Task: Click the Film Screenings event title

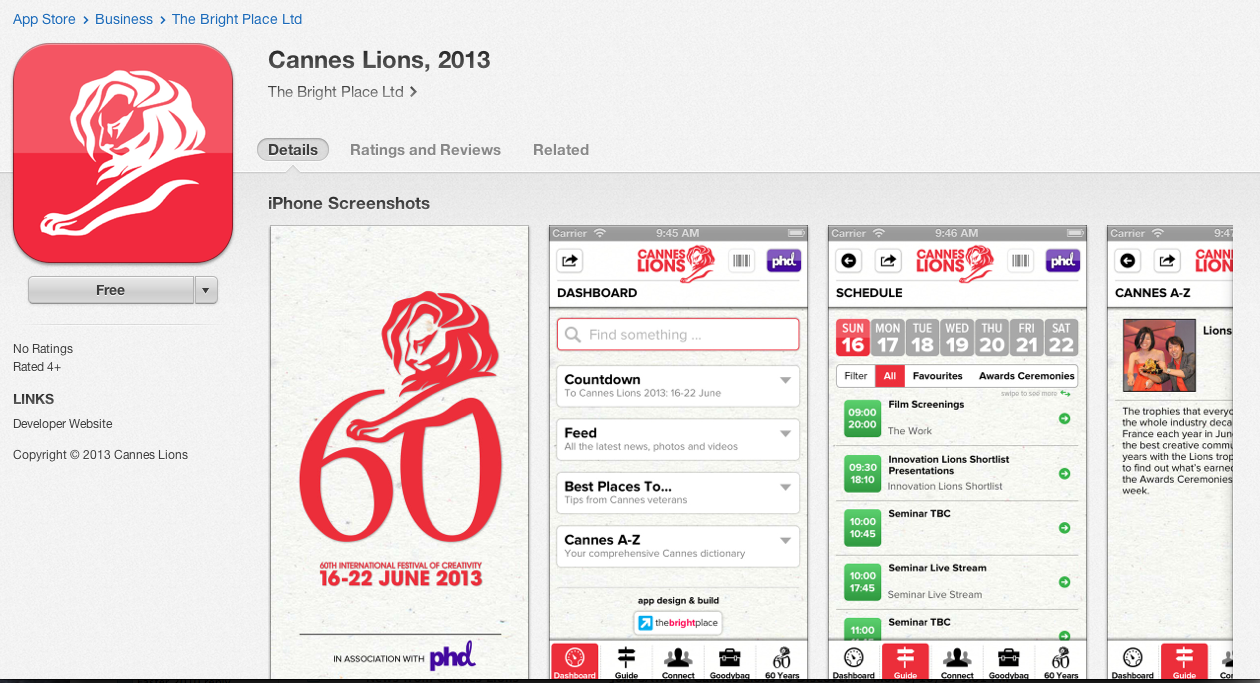Action: click(926, 405)
